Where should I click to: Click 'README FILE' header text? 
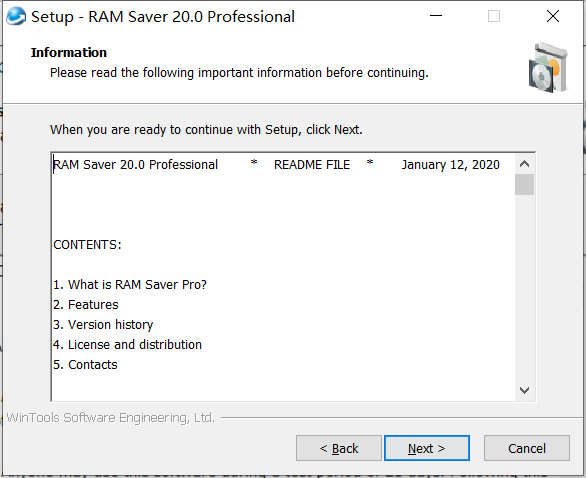click(312, 165)
